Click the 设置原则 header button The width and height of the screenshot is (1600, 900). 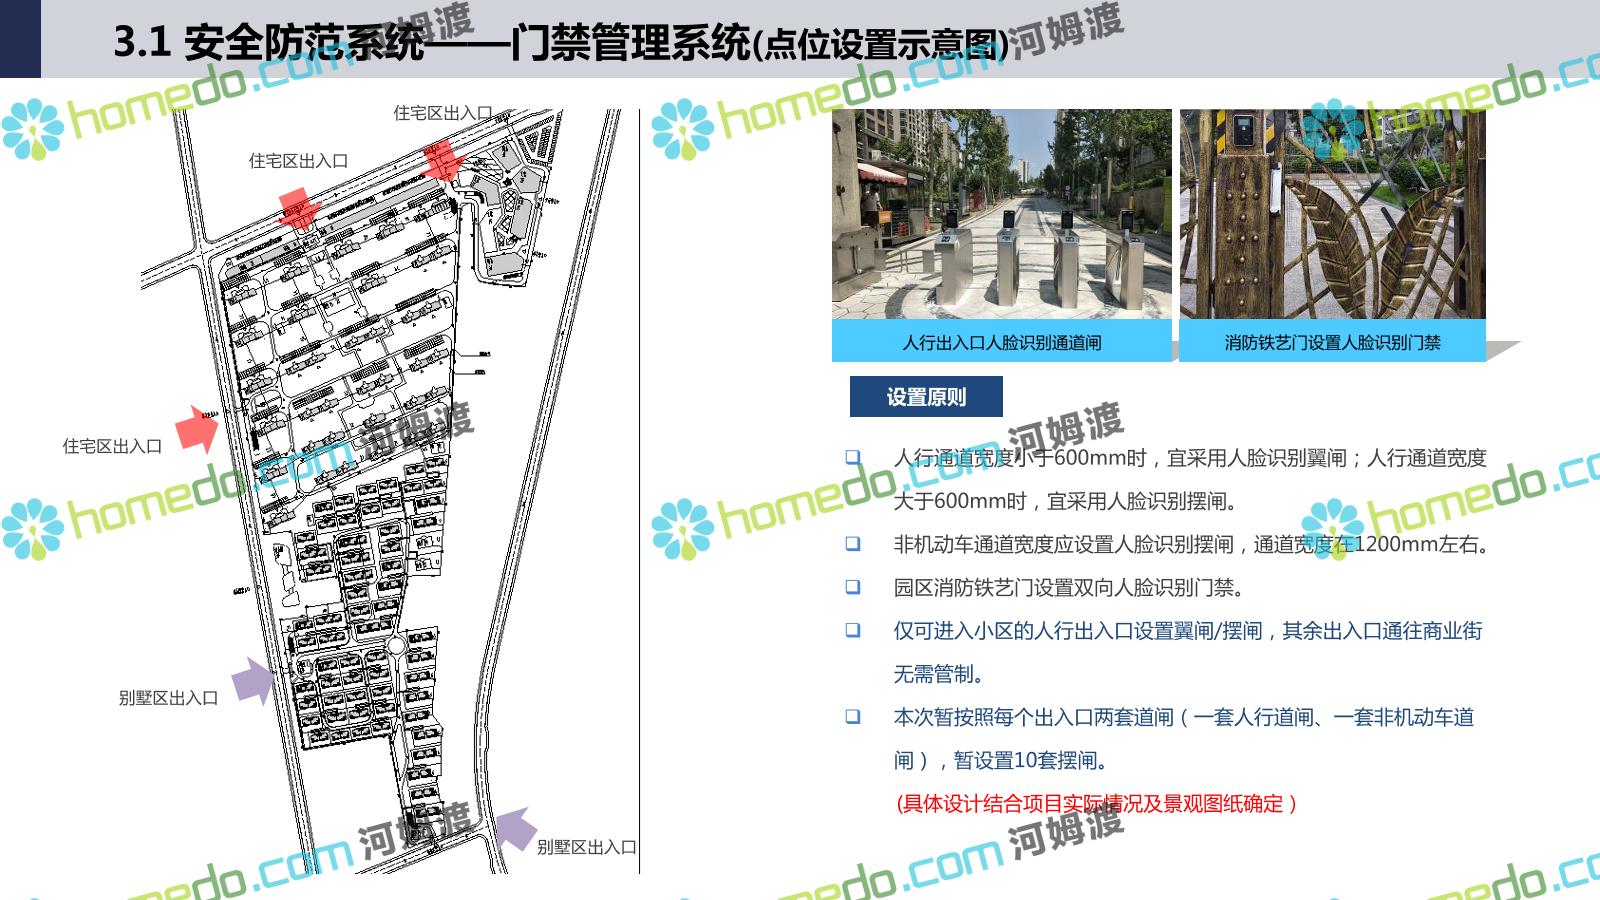pyautogui.click(x=926, y=397)
